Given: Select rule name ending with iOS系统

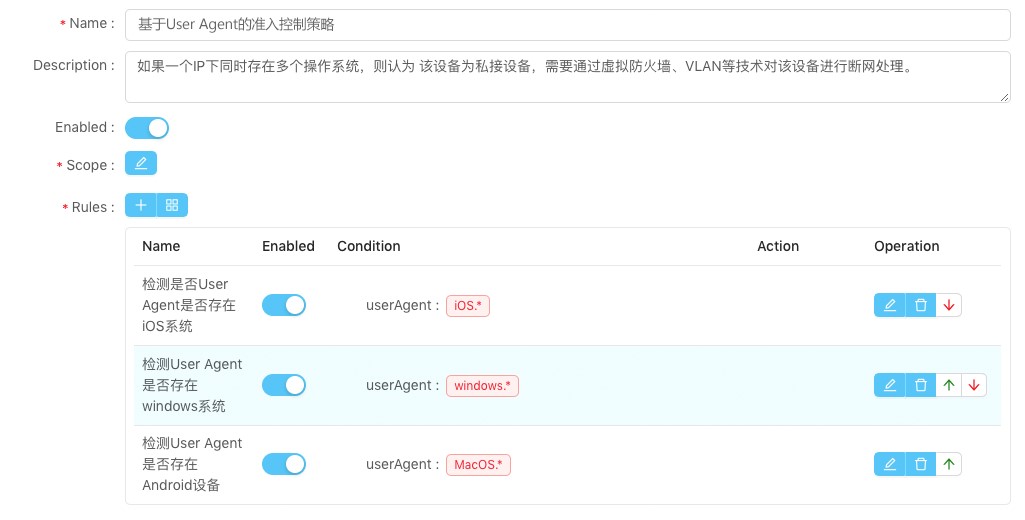Looking at the screenshot, I should 189,305.
